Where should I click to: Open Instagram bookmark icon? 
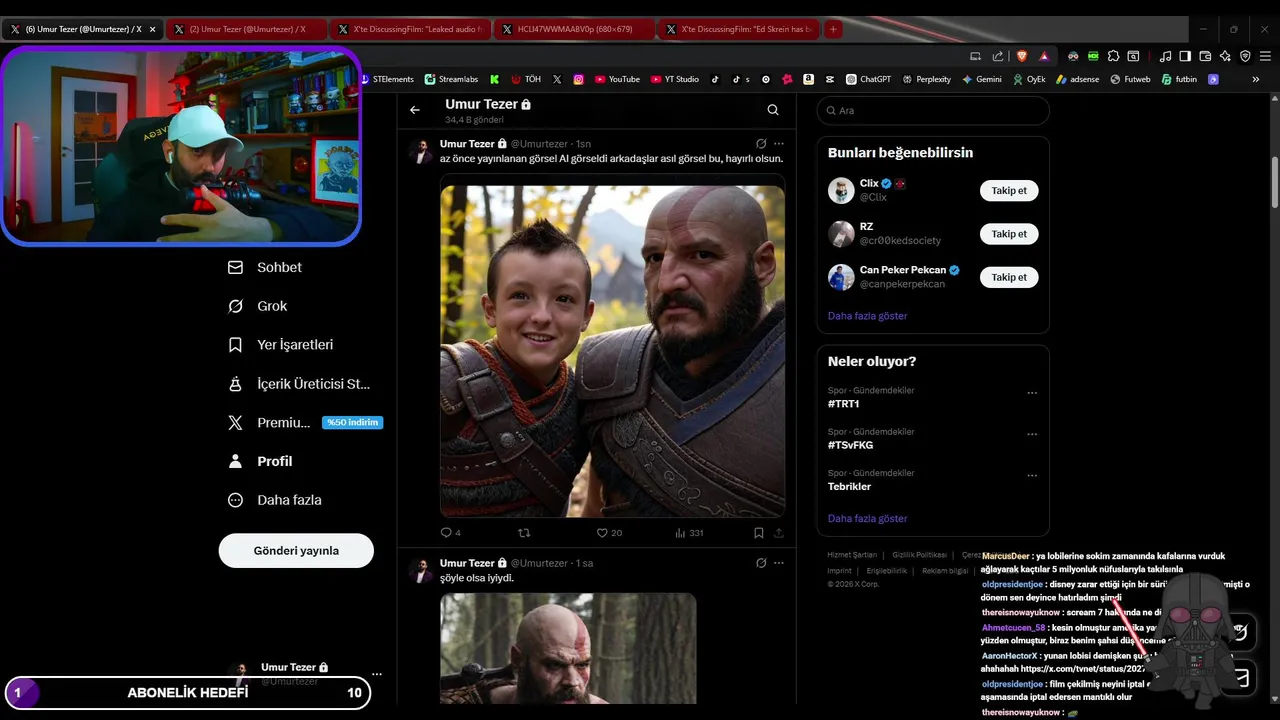coord(578,79)
